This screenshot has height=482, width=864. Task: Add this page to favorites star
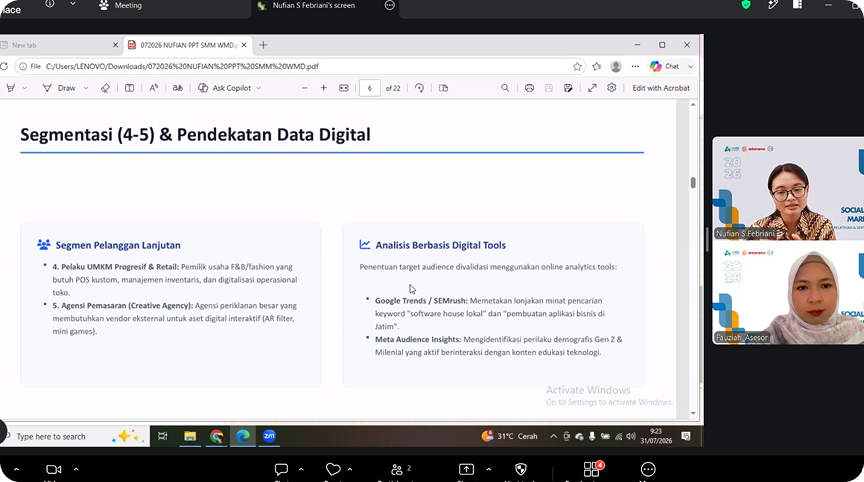click(x=577, y=66)
